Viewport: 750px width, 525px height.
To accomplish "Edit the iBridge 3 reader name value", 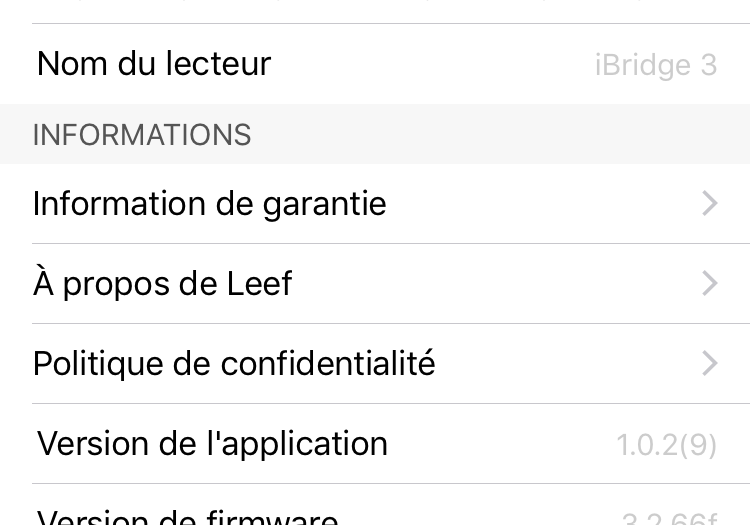I will coord(655,65).
